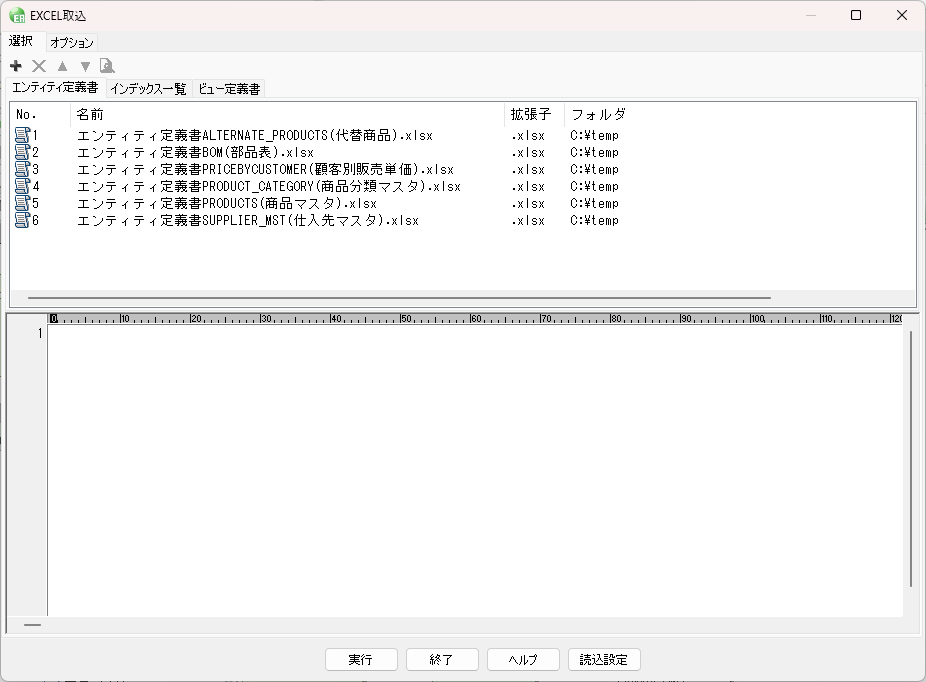Click the text pane horizontal scrollbar thumb
The image size is (926, 682).
32,625
